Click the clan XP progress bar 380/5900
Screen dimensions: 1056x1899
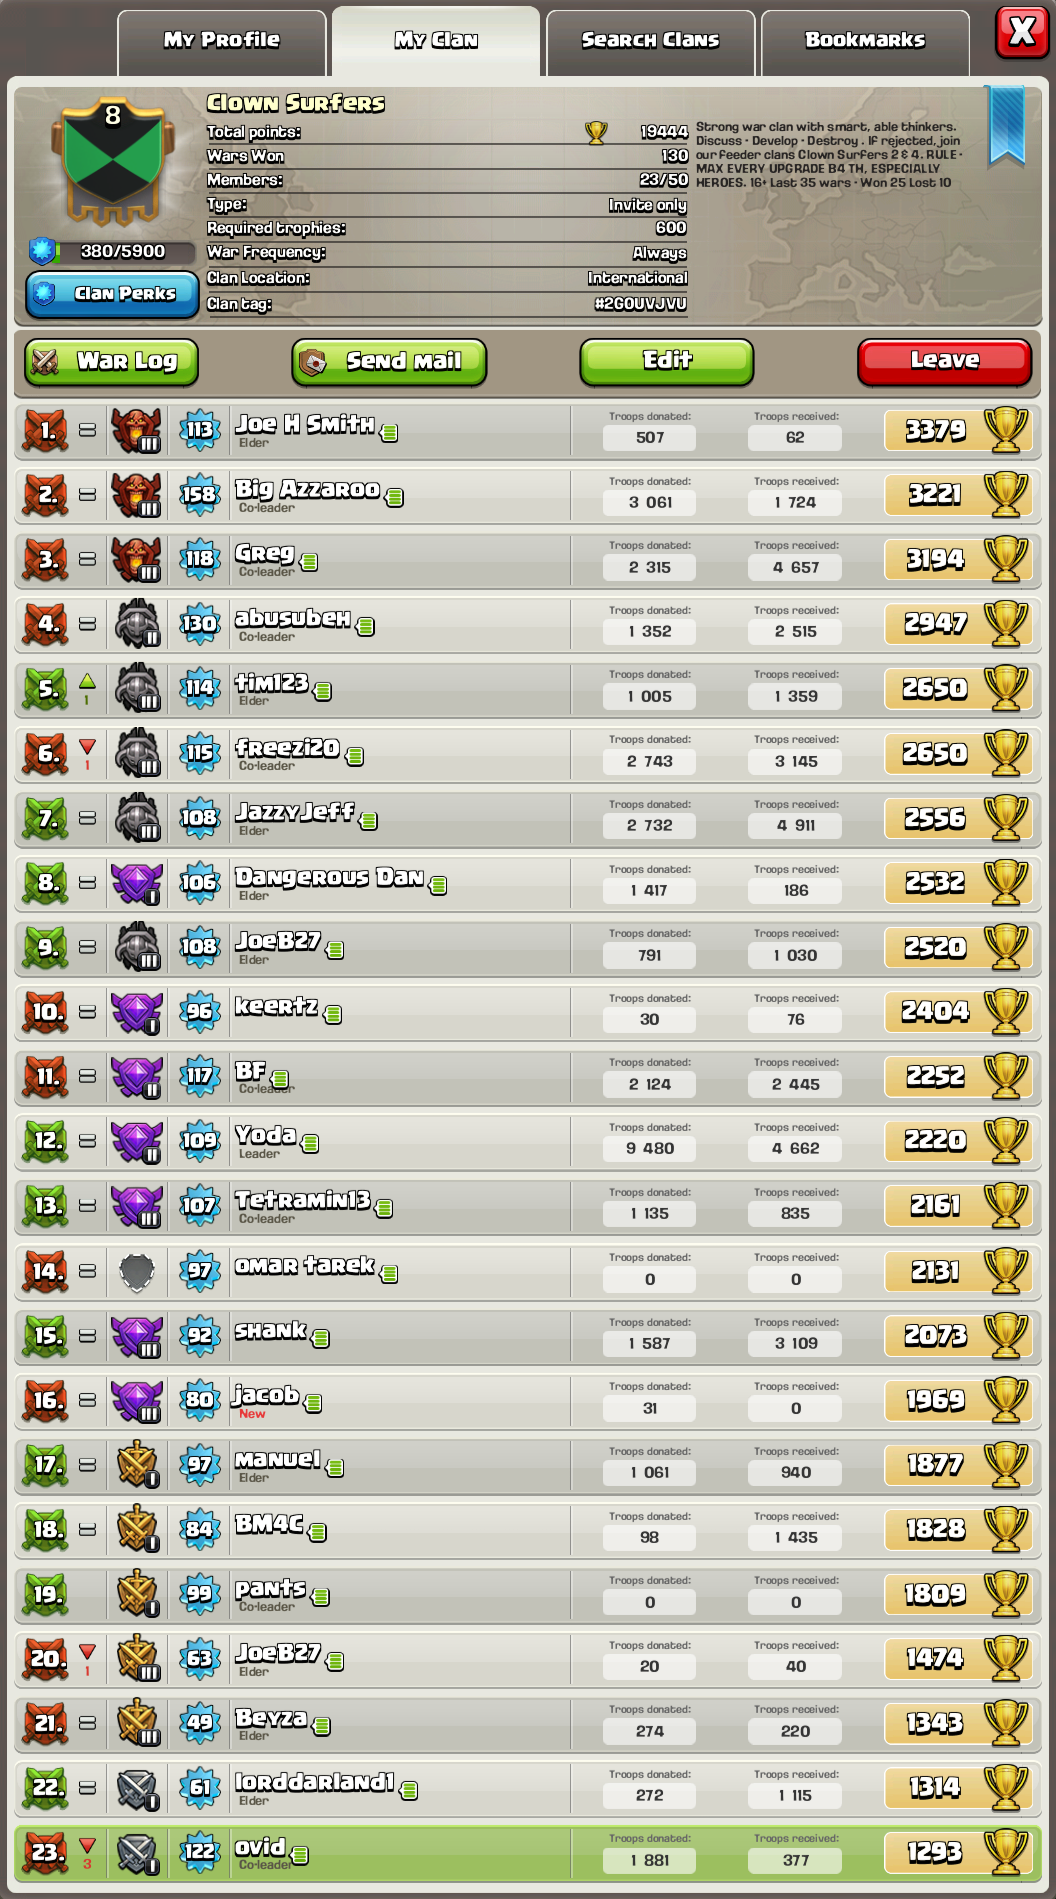(x=113, y=251)
